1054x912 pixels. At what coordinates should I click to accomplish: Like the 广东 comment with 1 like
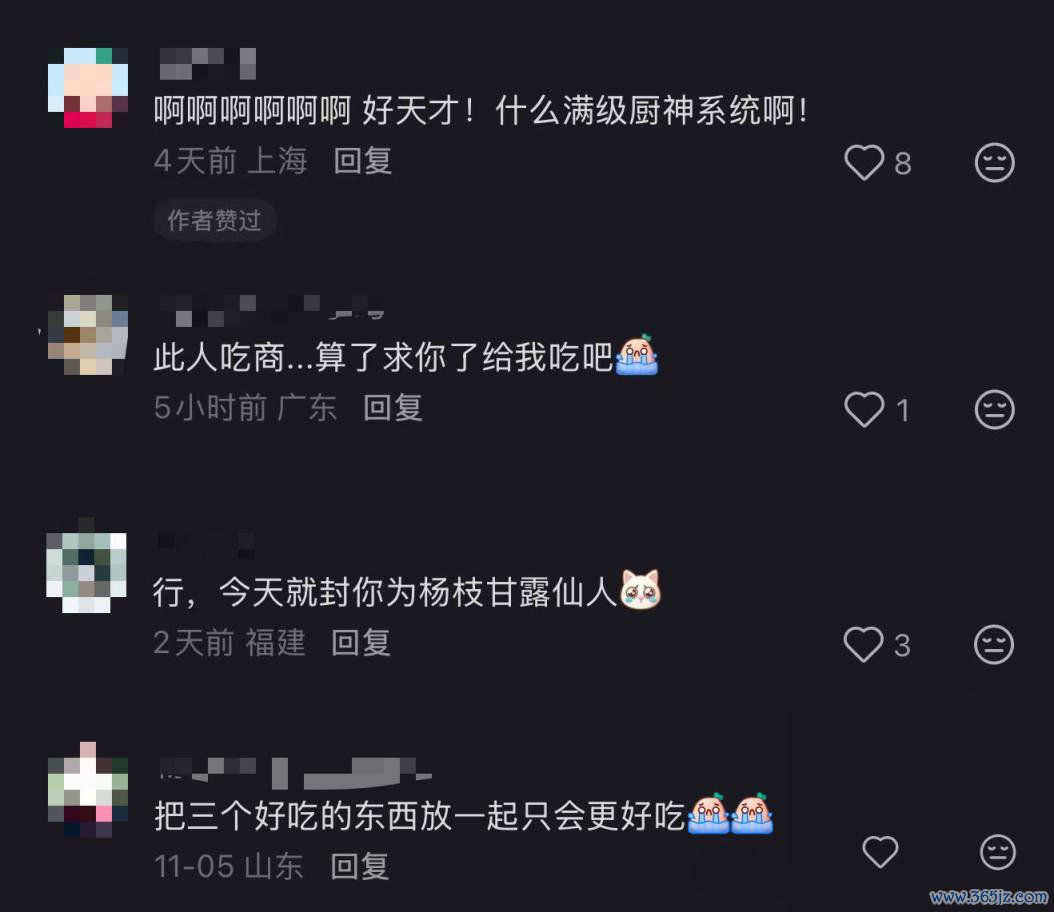(864, 409)
